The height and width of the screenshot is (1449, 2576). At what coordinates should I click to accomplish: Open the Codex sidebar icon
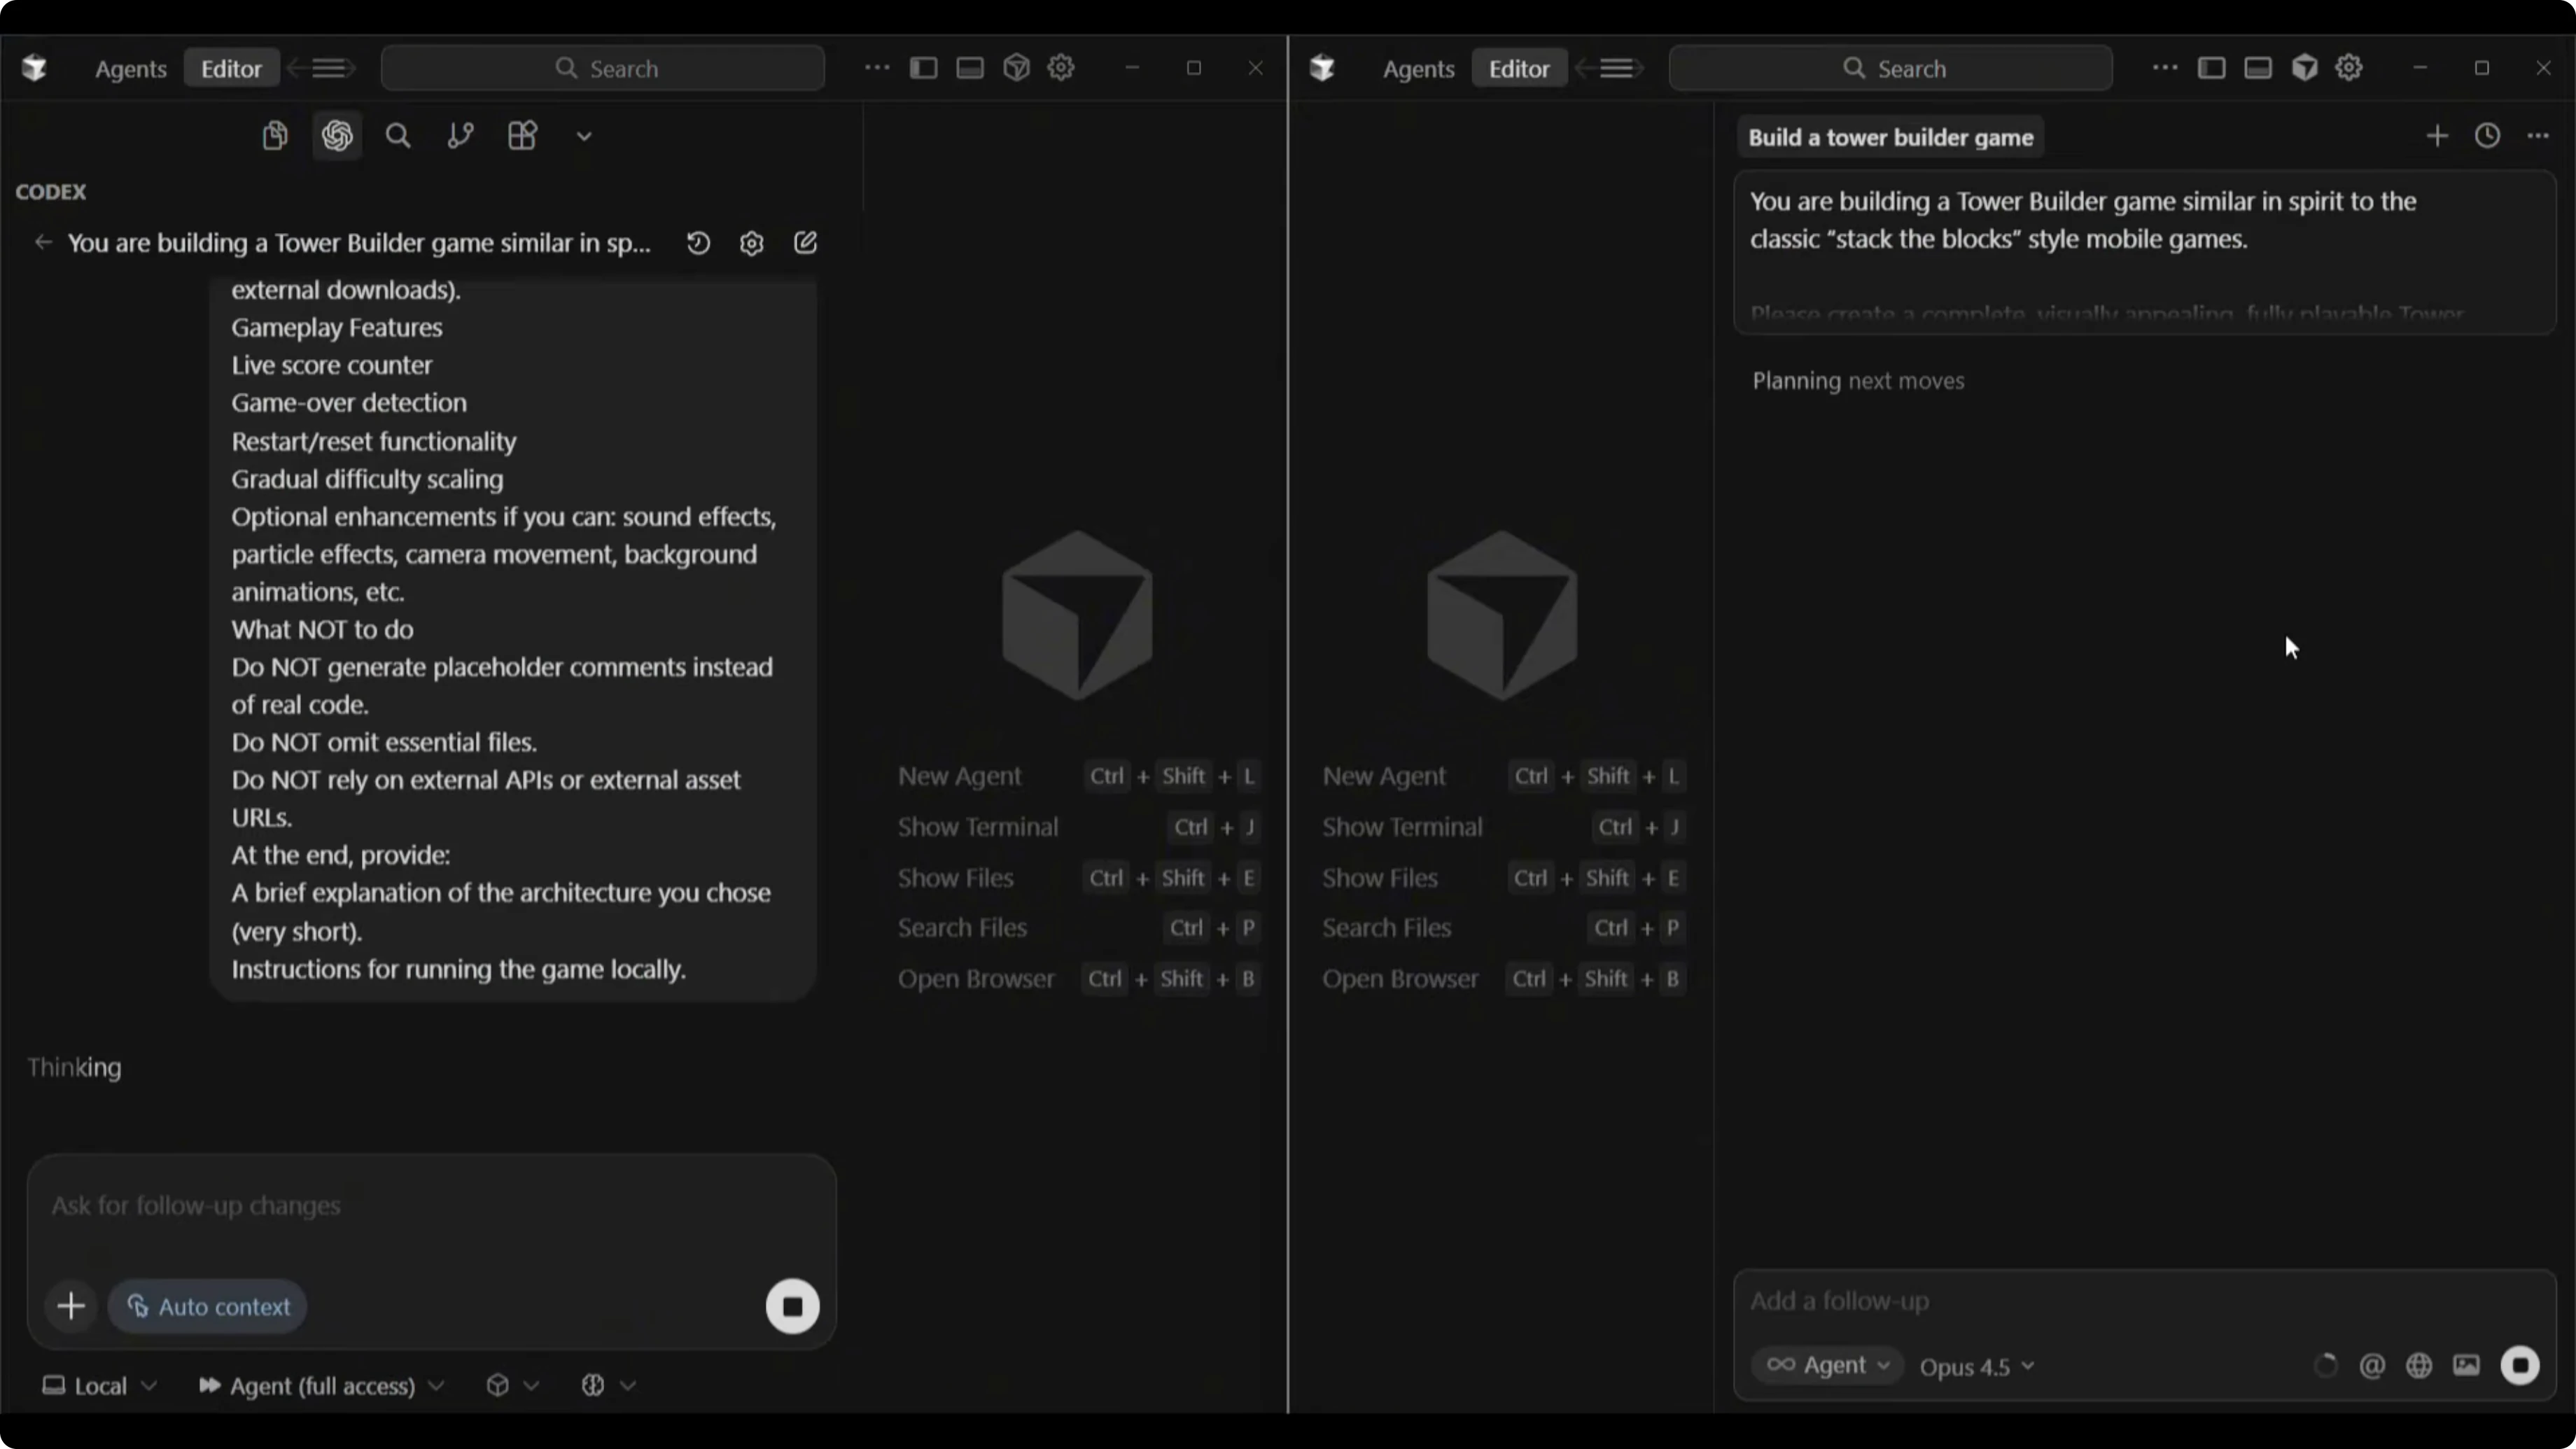click(337, 135)
